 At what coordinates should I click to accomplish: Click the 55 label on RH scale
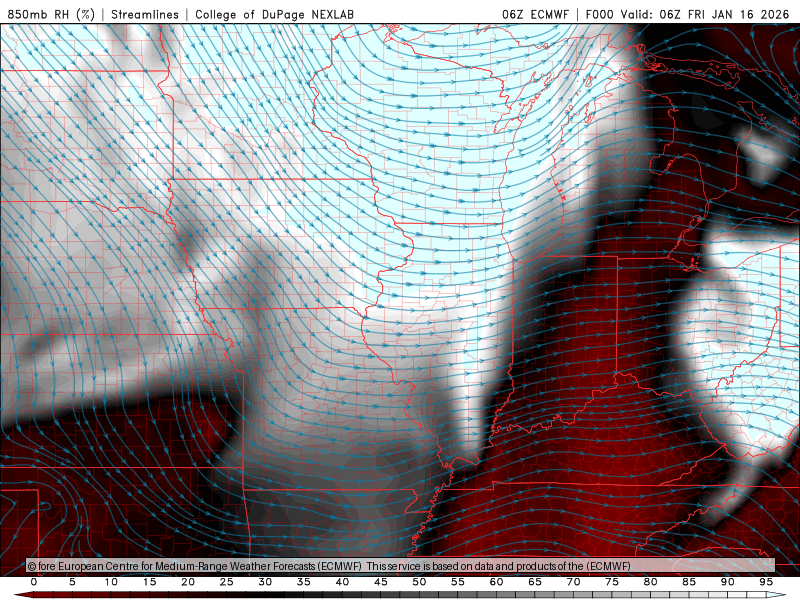(x=458, y=582)
